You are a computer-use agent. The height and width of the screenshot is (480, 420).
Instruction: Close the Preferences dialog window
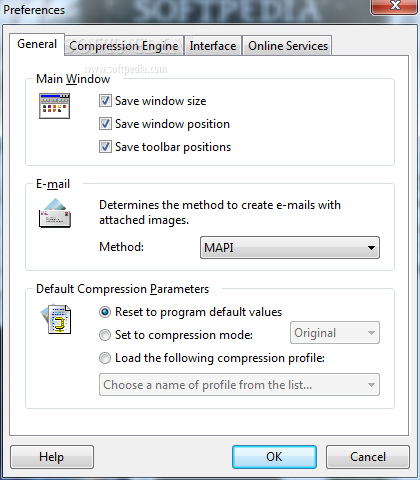pos(394,6)
